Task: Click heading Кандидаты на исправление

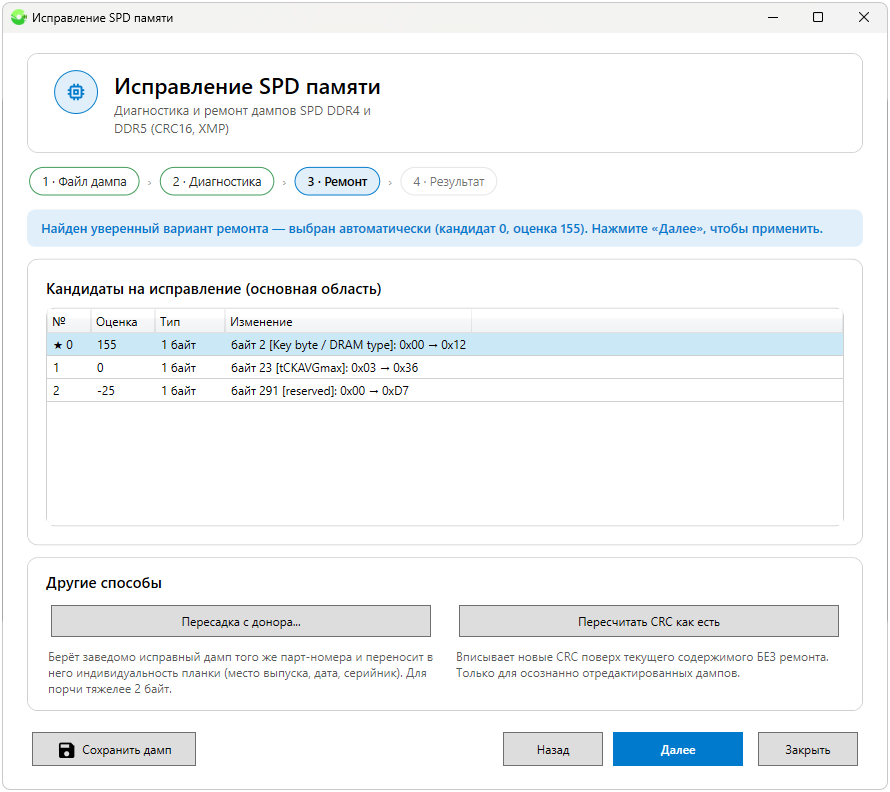Action: (213, 289)
